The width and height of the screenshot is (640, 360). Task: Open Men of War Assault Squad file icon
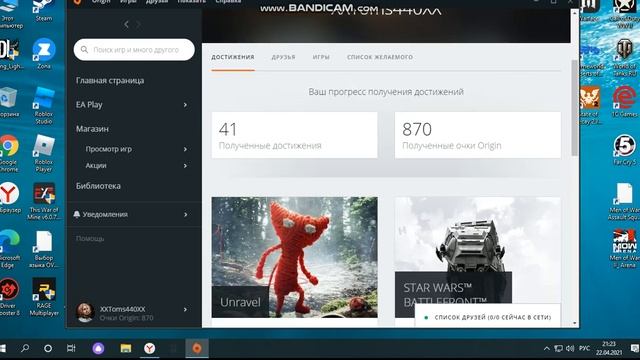click(624, 201)
